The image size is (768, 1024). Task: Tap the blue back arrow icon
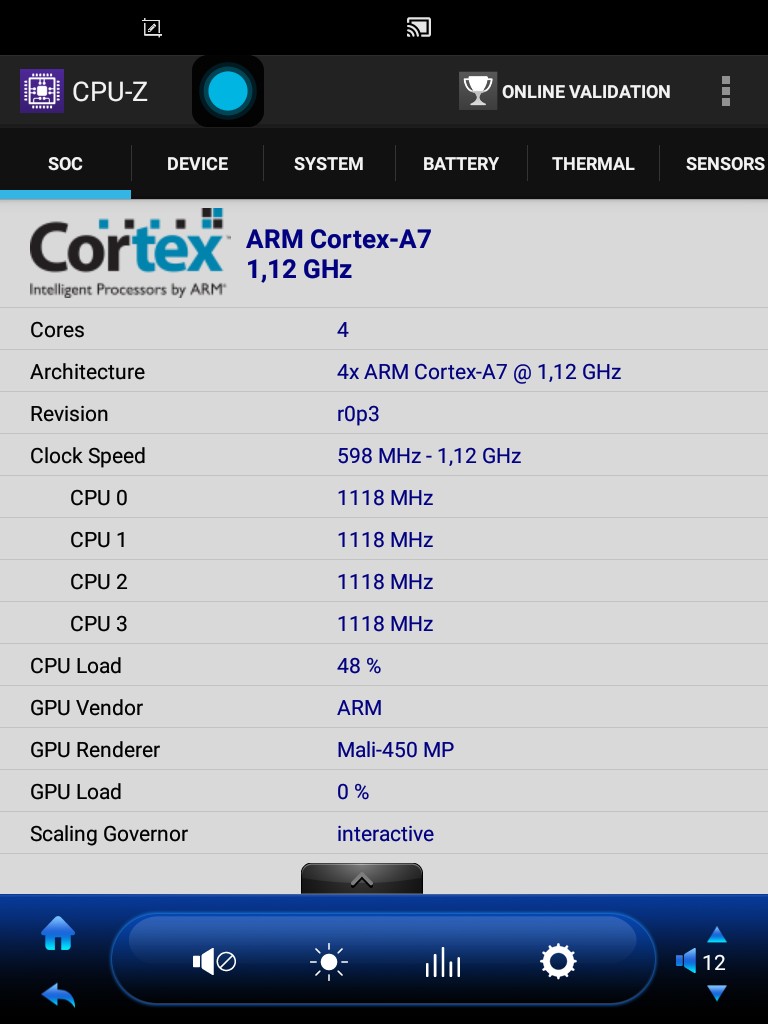[58, 995]
